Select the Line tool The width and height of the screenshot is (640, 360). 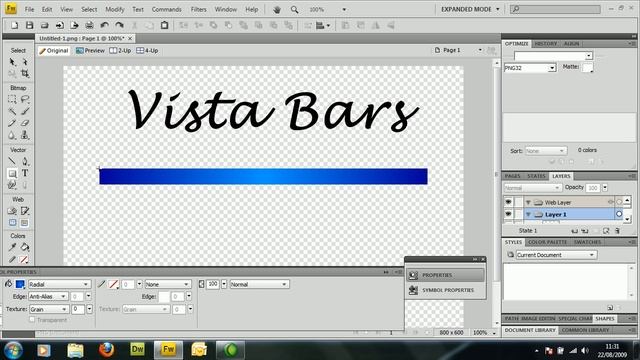click(12, 161)
